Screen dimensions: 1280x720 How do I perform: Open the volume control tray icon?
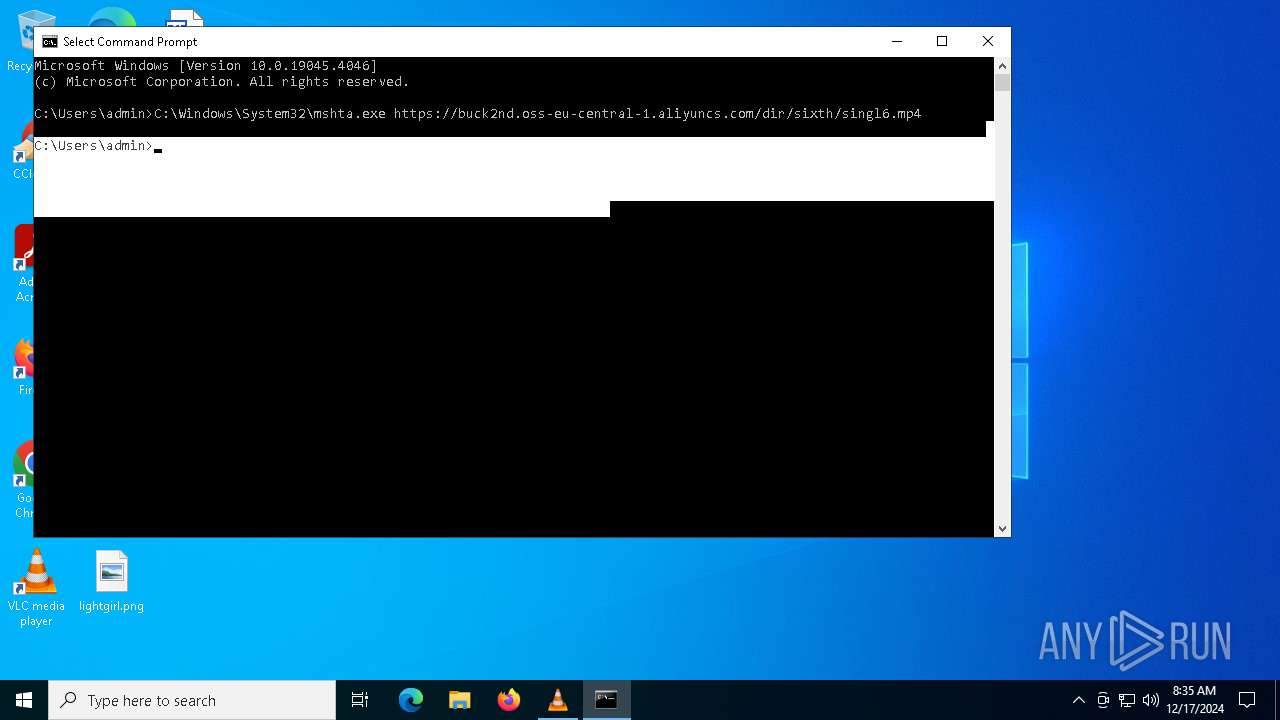pyautogui.click(x=1150, y=700)
